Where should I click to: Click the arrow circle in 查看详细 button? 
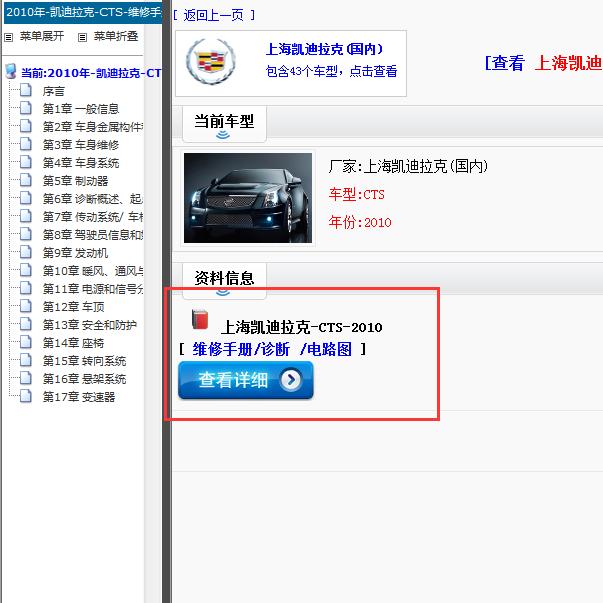291,380
